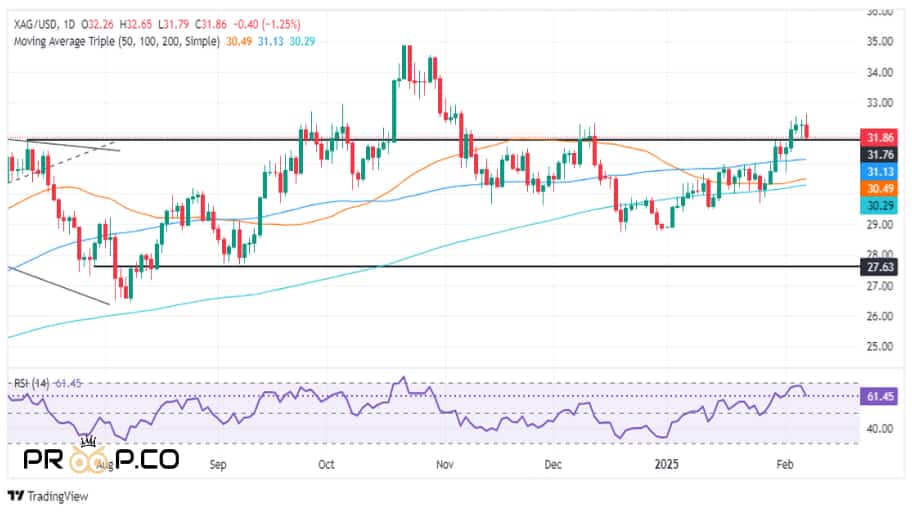The image size is (912, 513).
Task: Click the black 31.76 horizontal line label
Action: pyautogui.click(x=879, y=155)
